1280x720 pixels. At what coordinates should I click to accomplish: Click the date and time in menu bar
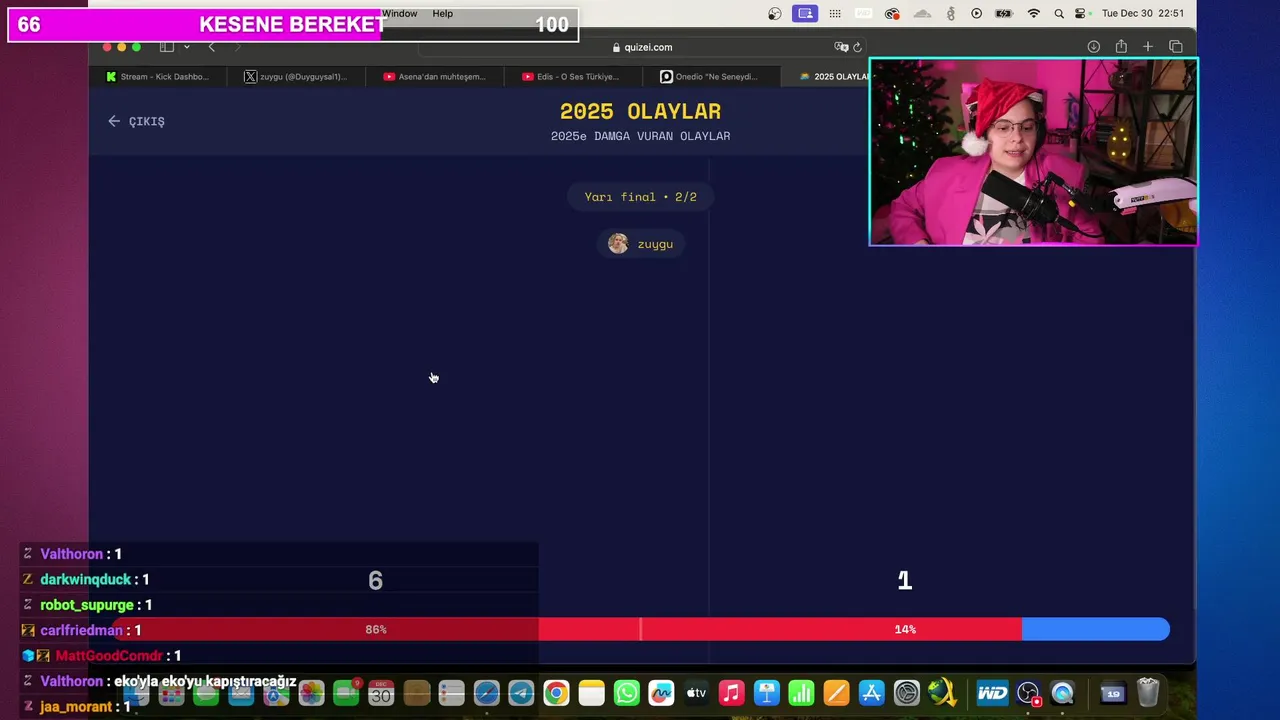point(1143,14)
